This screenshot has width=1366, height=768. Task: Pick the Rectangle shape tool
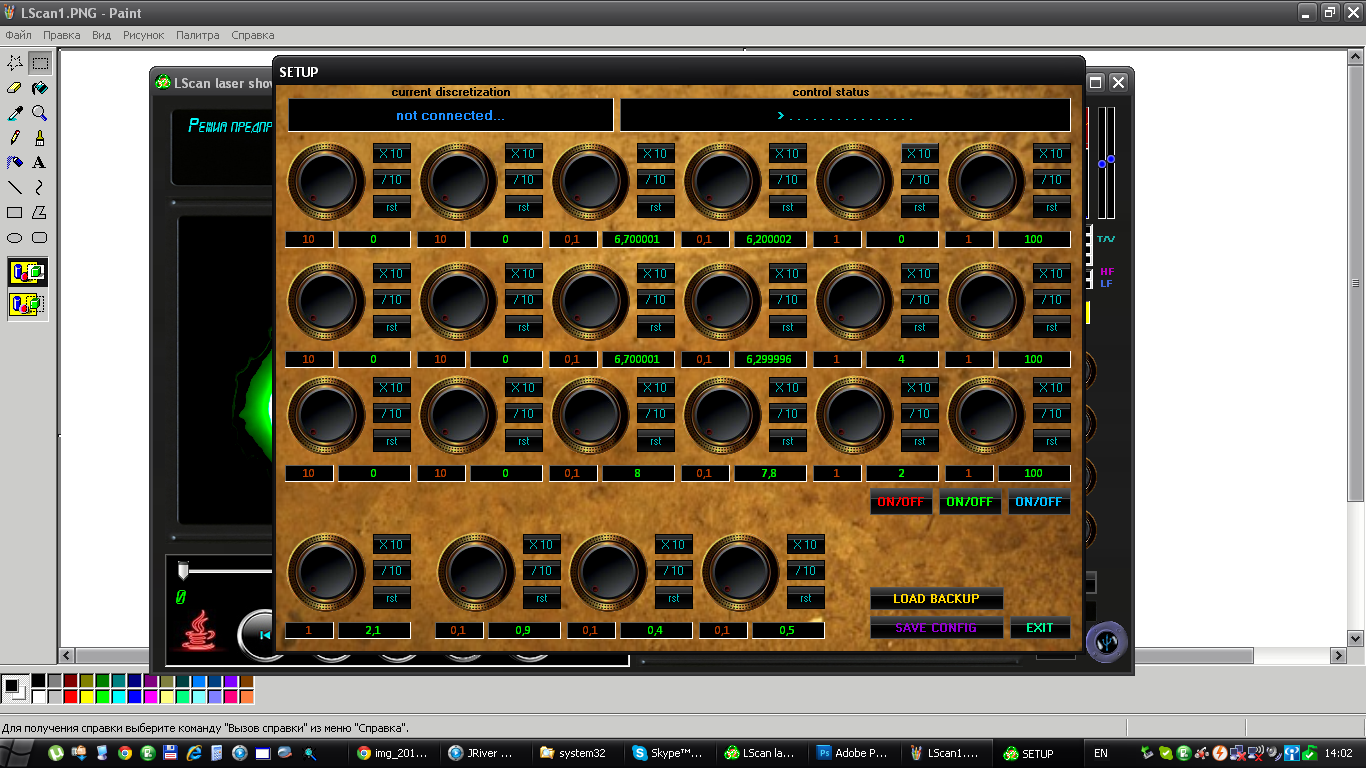[x=15, y=213]
